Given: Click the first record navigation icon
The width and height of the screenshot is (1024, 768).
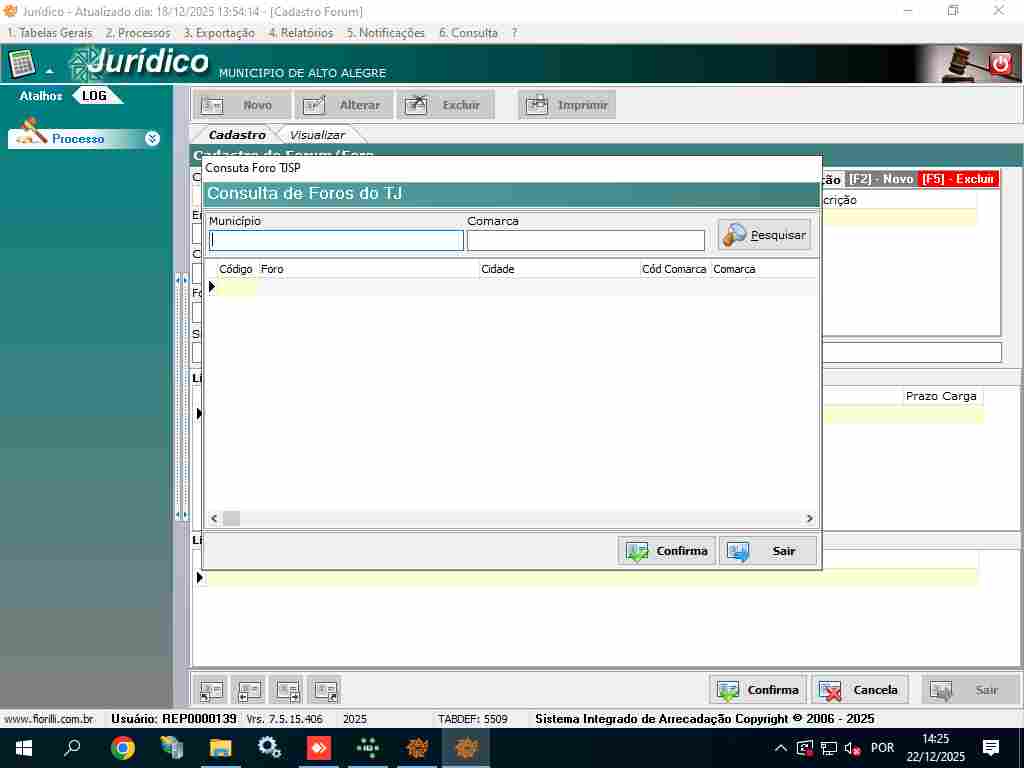Looking at the screenshot, I should [211, 690].
